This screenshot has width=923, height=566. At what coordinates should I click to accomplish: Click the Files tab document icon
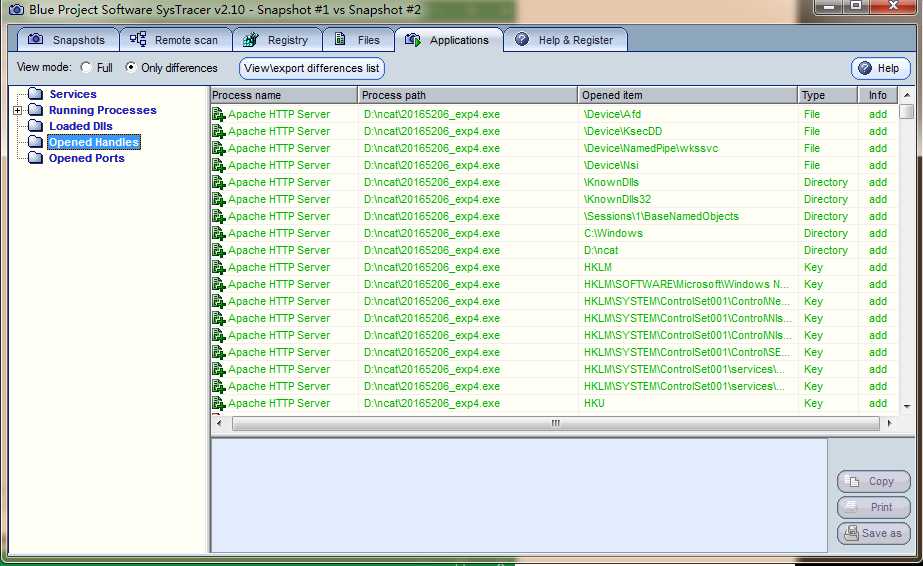(340, 39)
